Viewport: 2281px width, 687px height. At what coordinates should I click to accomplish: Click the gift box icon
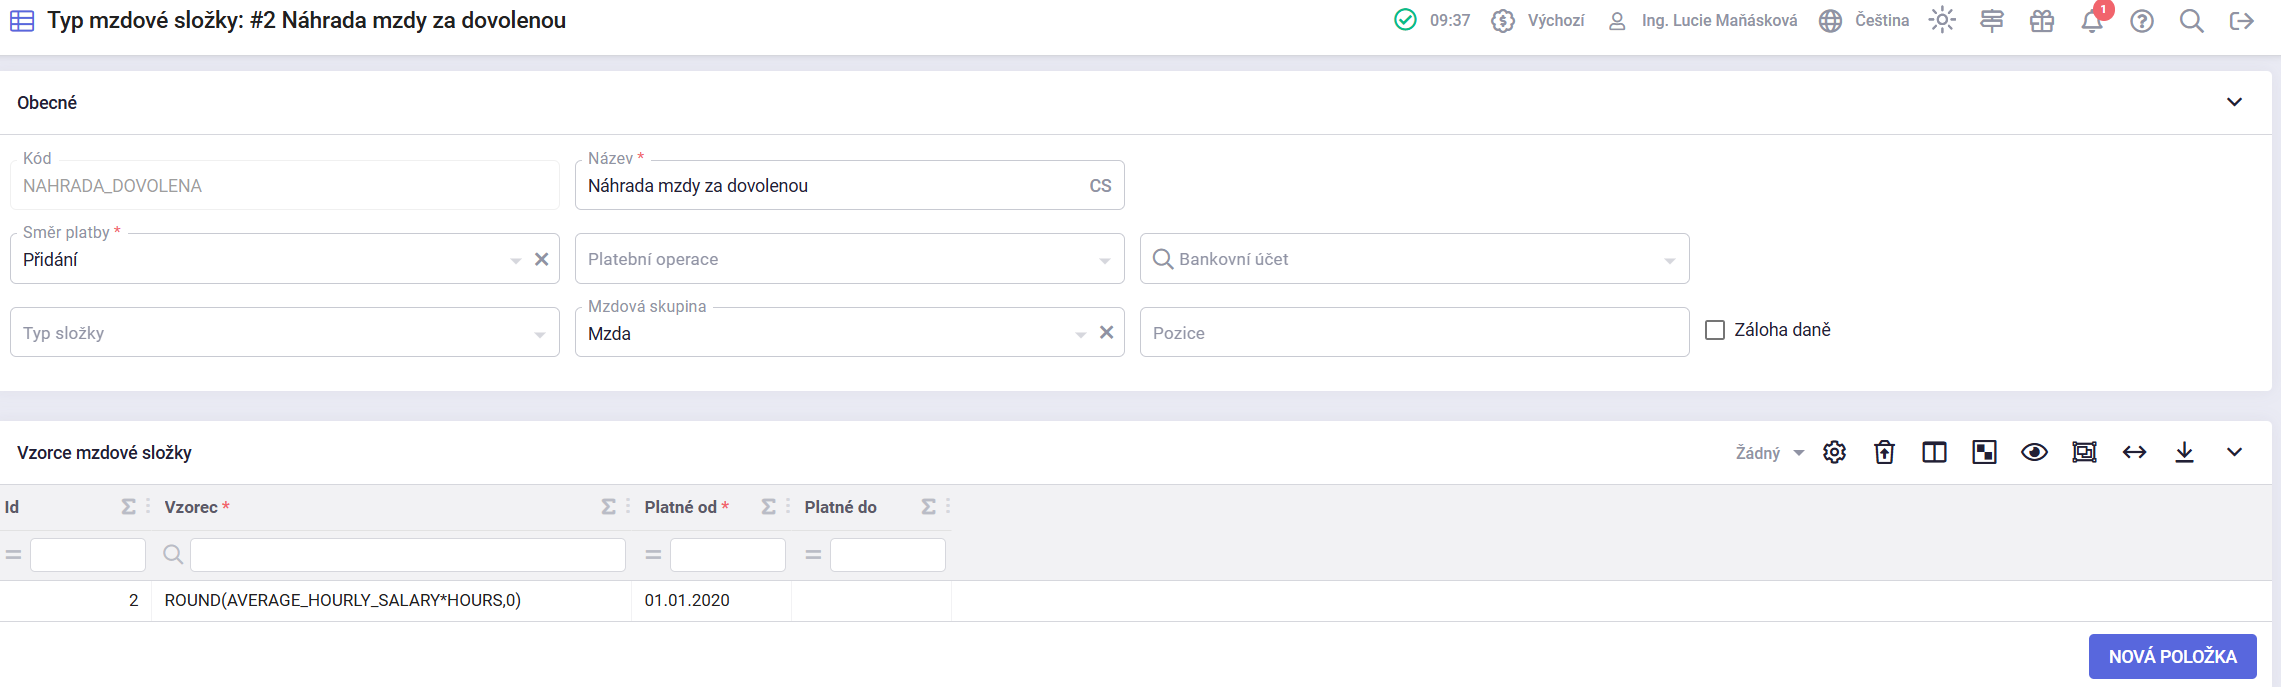(2041, 22)
